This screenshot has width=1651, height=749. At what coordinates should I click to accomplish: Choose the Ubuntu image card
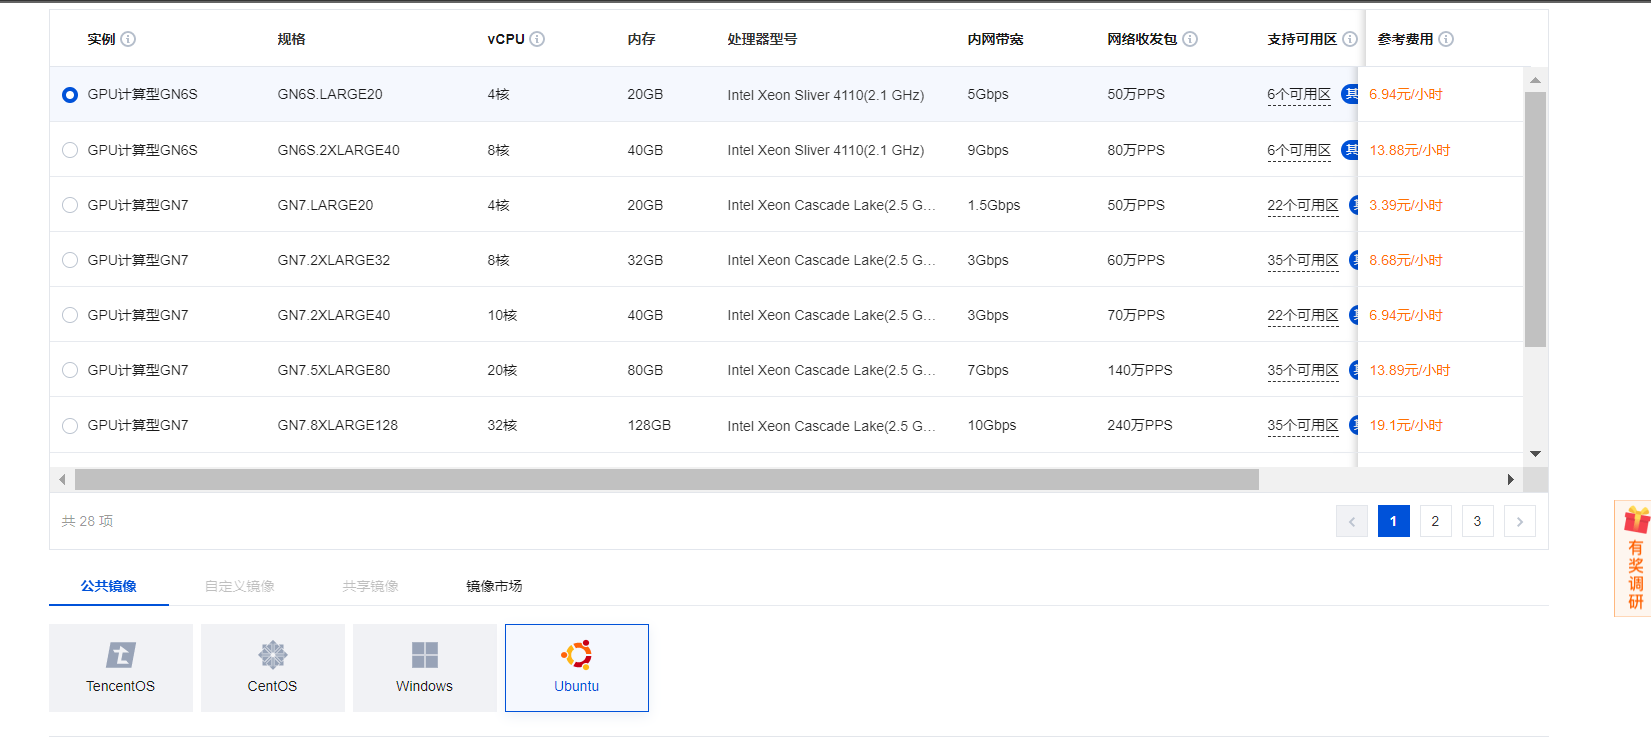point(577,668)
